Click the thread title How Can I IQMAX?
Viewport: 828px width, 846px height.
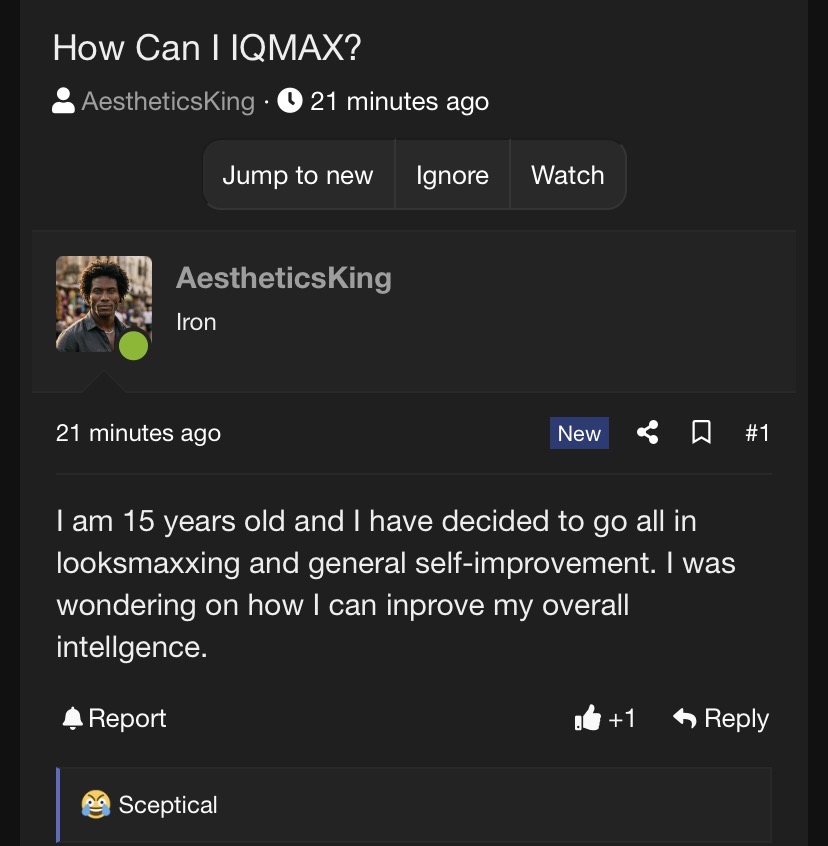coord(207,48)
